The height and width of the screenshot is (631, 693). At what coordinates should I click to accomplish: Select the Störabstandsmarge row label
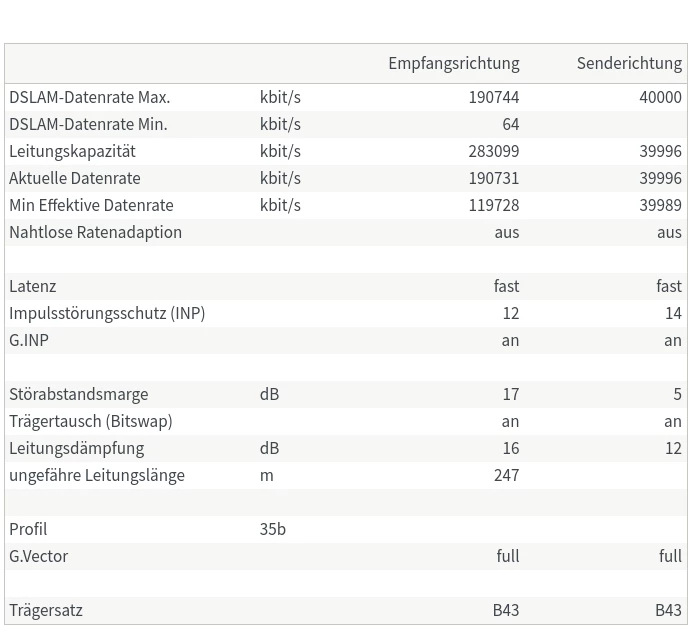[x=78, y=394]
